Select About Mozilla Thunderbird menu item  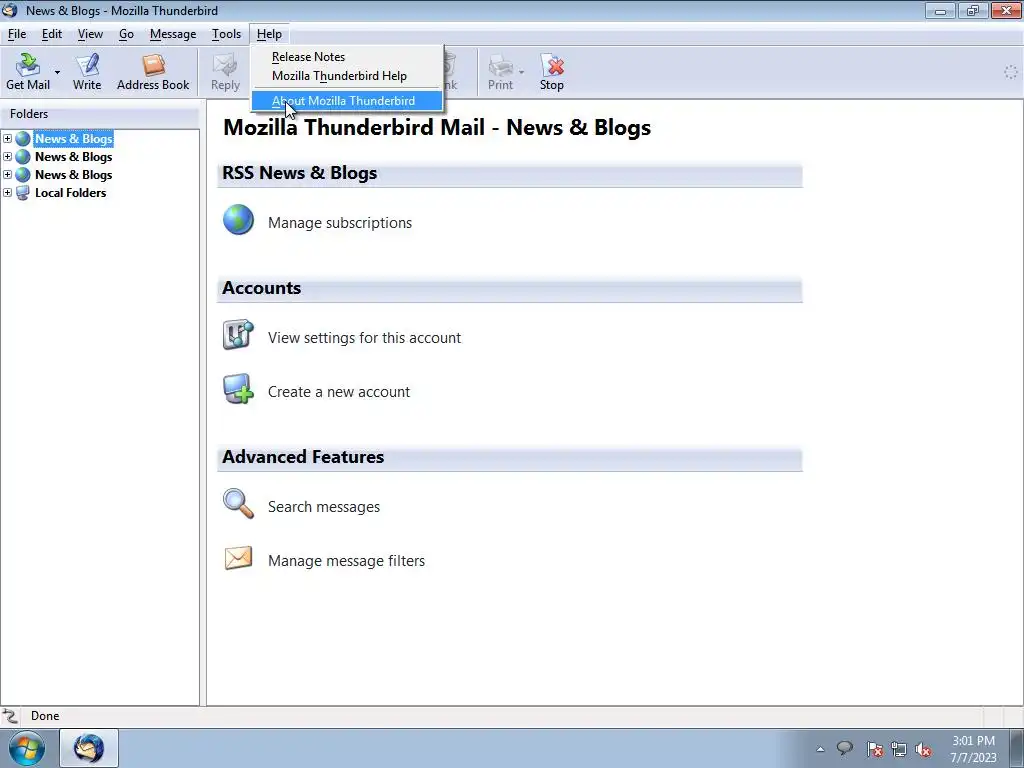coord(347,101)
